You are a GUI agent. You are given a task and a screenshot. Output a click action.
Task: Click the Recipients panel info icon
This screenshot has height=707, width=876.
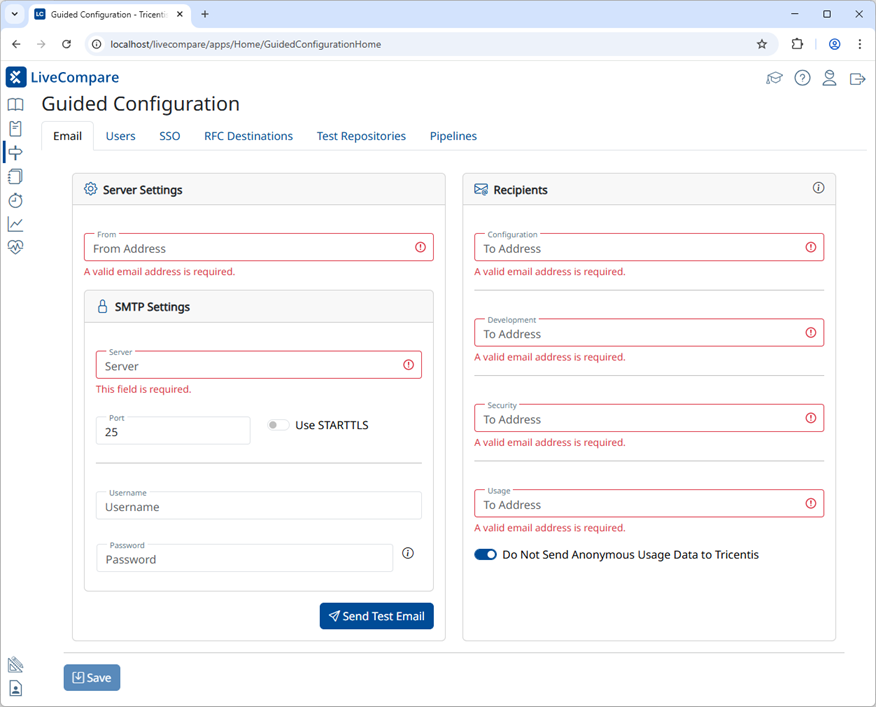[x=818, y=188]
